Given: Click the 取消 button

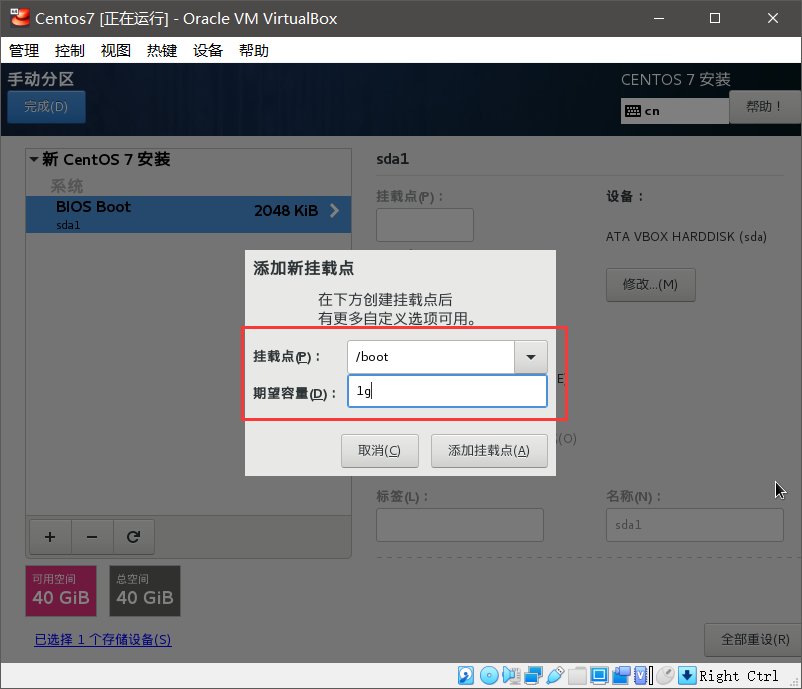Looking at the screenshot, I should [379, 450].
